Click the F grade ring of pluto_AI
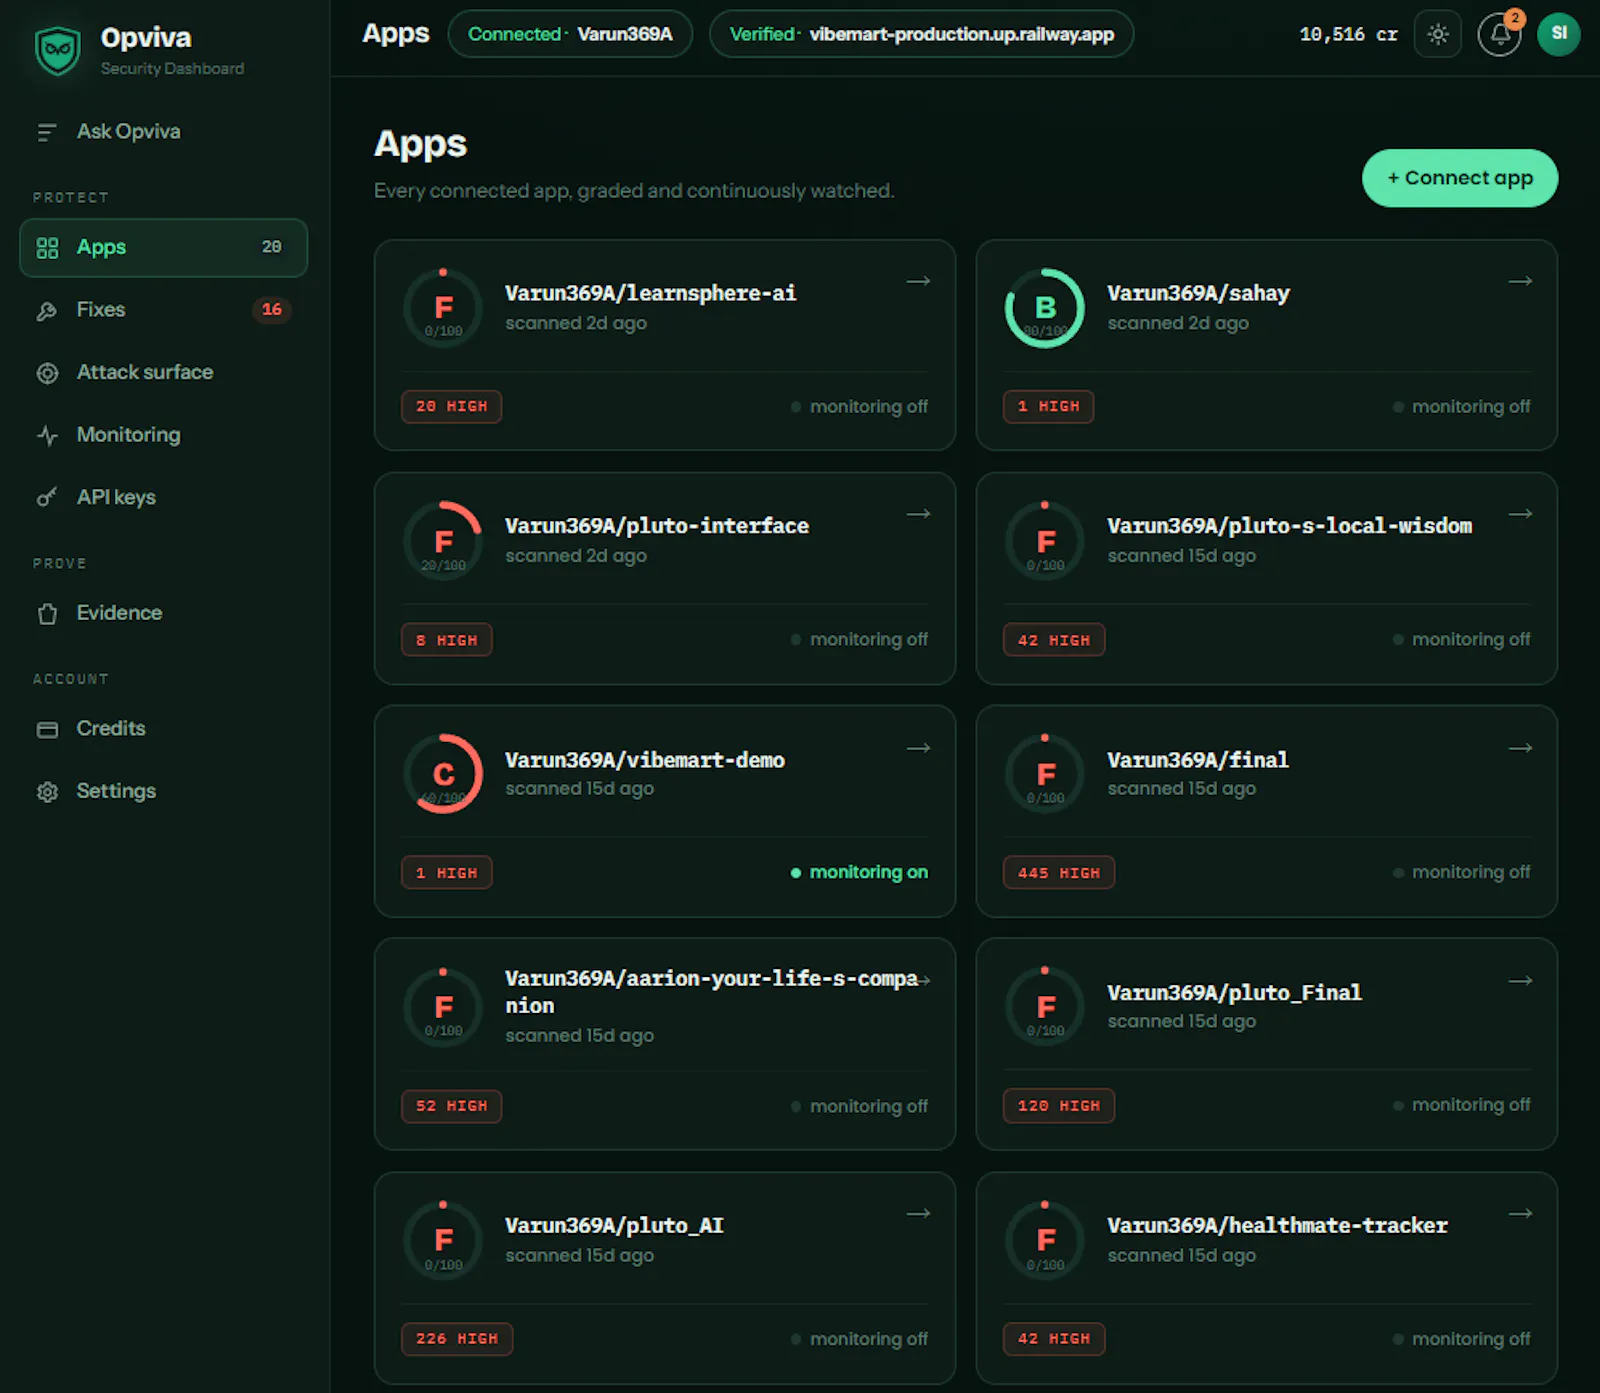The width and height of the screenshot is (1600, 1393). click(443, 1240)
